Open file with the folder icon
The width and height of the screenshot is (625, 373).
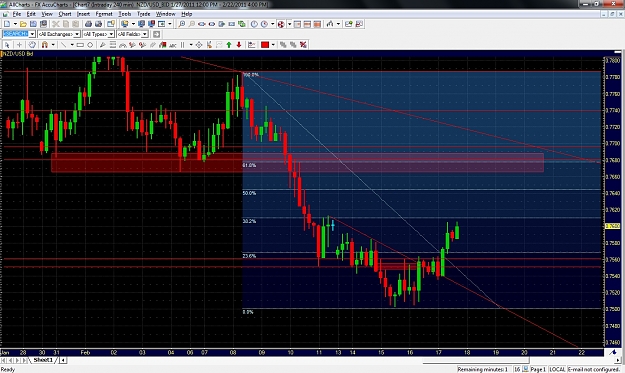(x=23, y=24)
